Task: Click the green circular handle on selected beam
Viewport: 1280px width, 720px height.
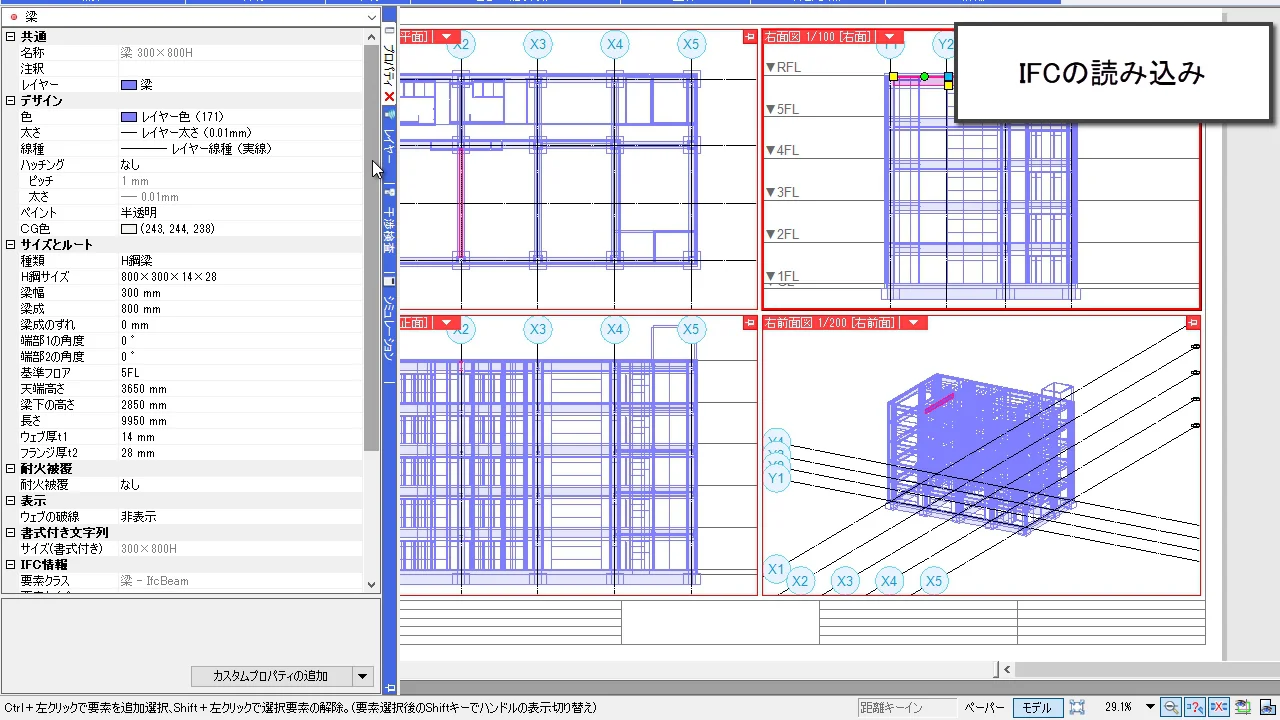Action: (x=924, y=76)
